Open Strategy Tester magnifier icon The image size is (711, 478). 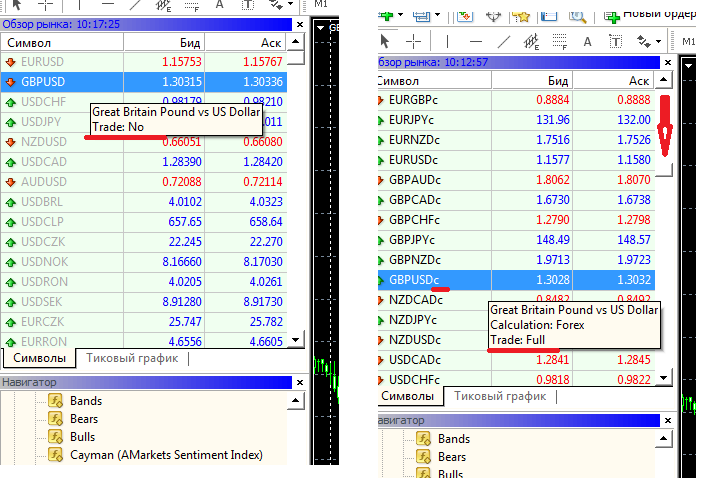(x=577, y=17)
